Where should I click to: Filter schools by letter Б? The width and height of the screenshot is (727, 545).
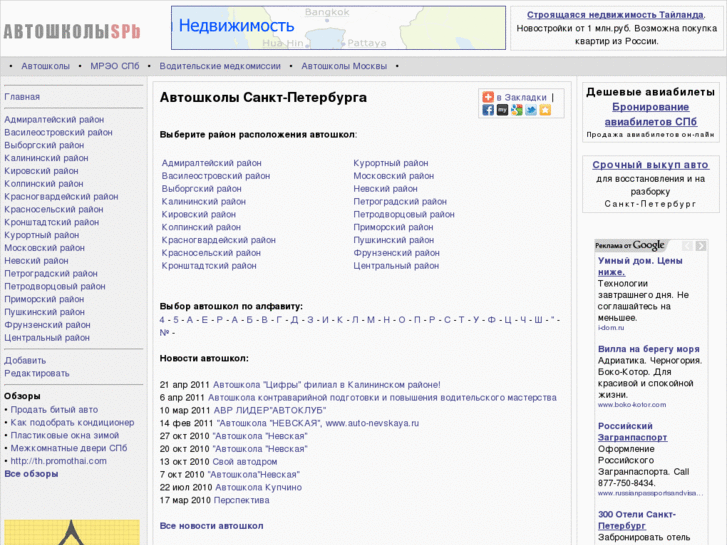pyautogui.click(x=249, y=320)
